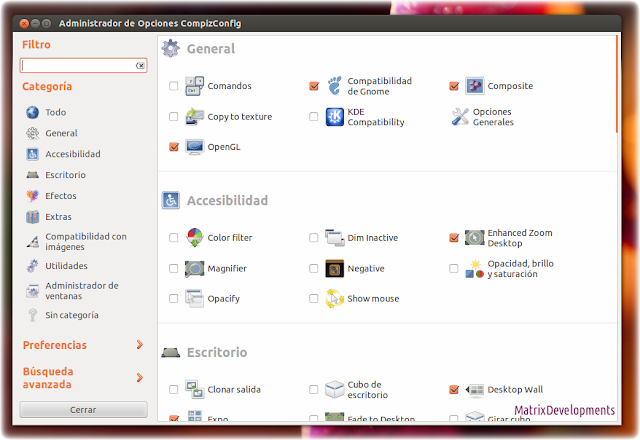Uncheck the Composite checkbox
The image size is (640, 440).
[454, 86]
